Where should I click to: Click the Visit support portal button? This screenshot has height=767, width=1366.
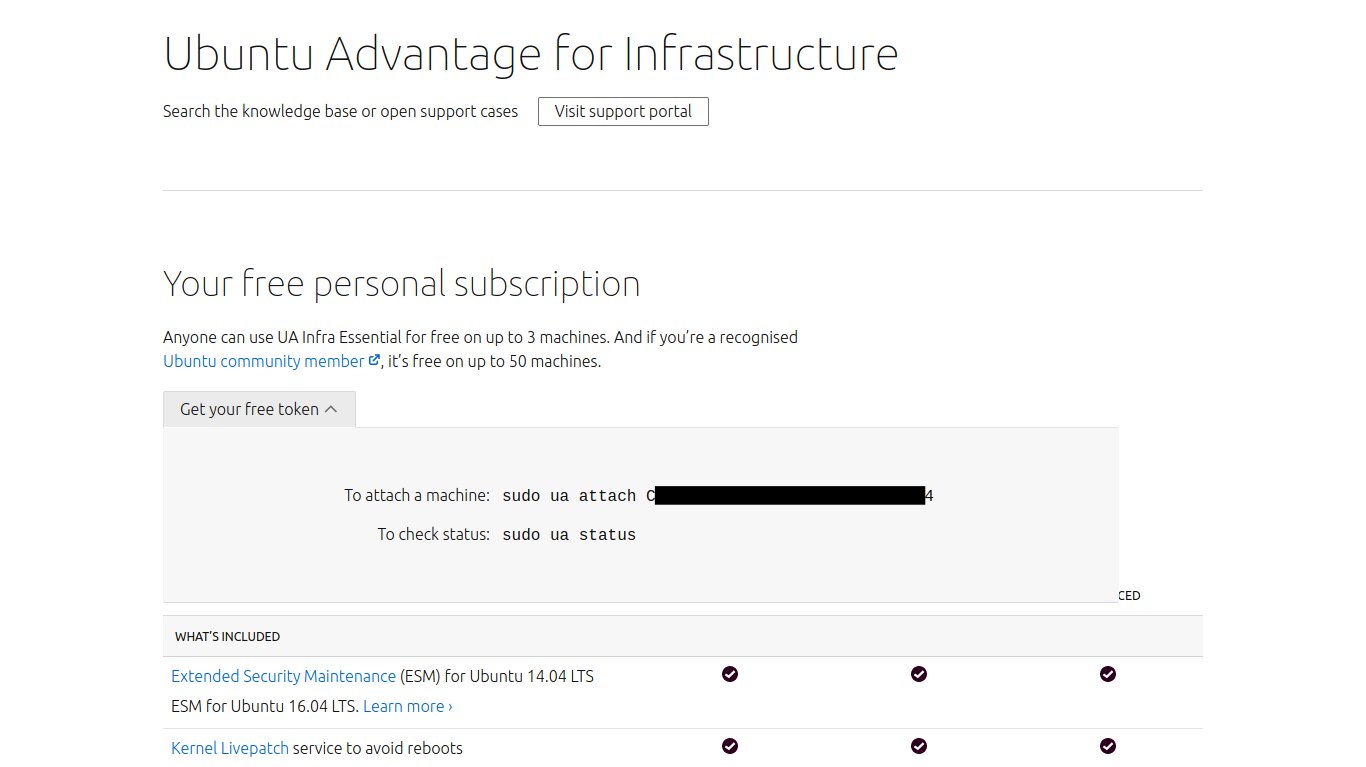pos(623,111)
